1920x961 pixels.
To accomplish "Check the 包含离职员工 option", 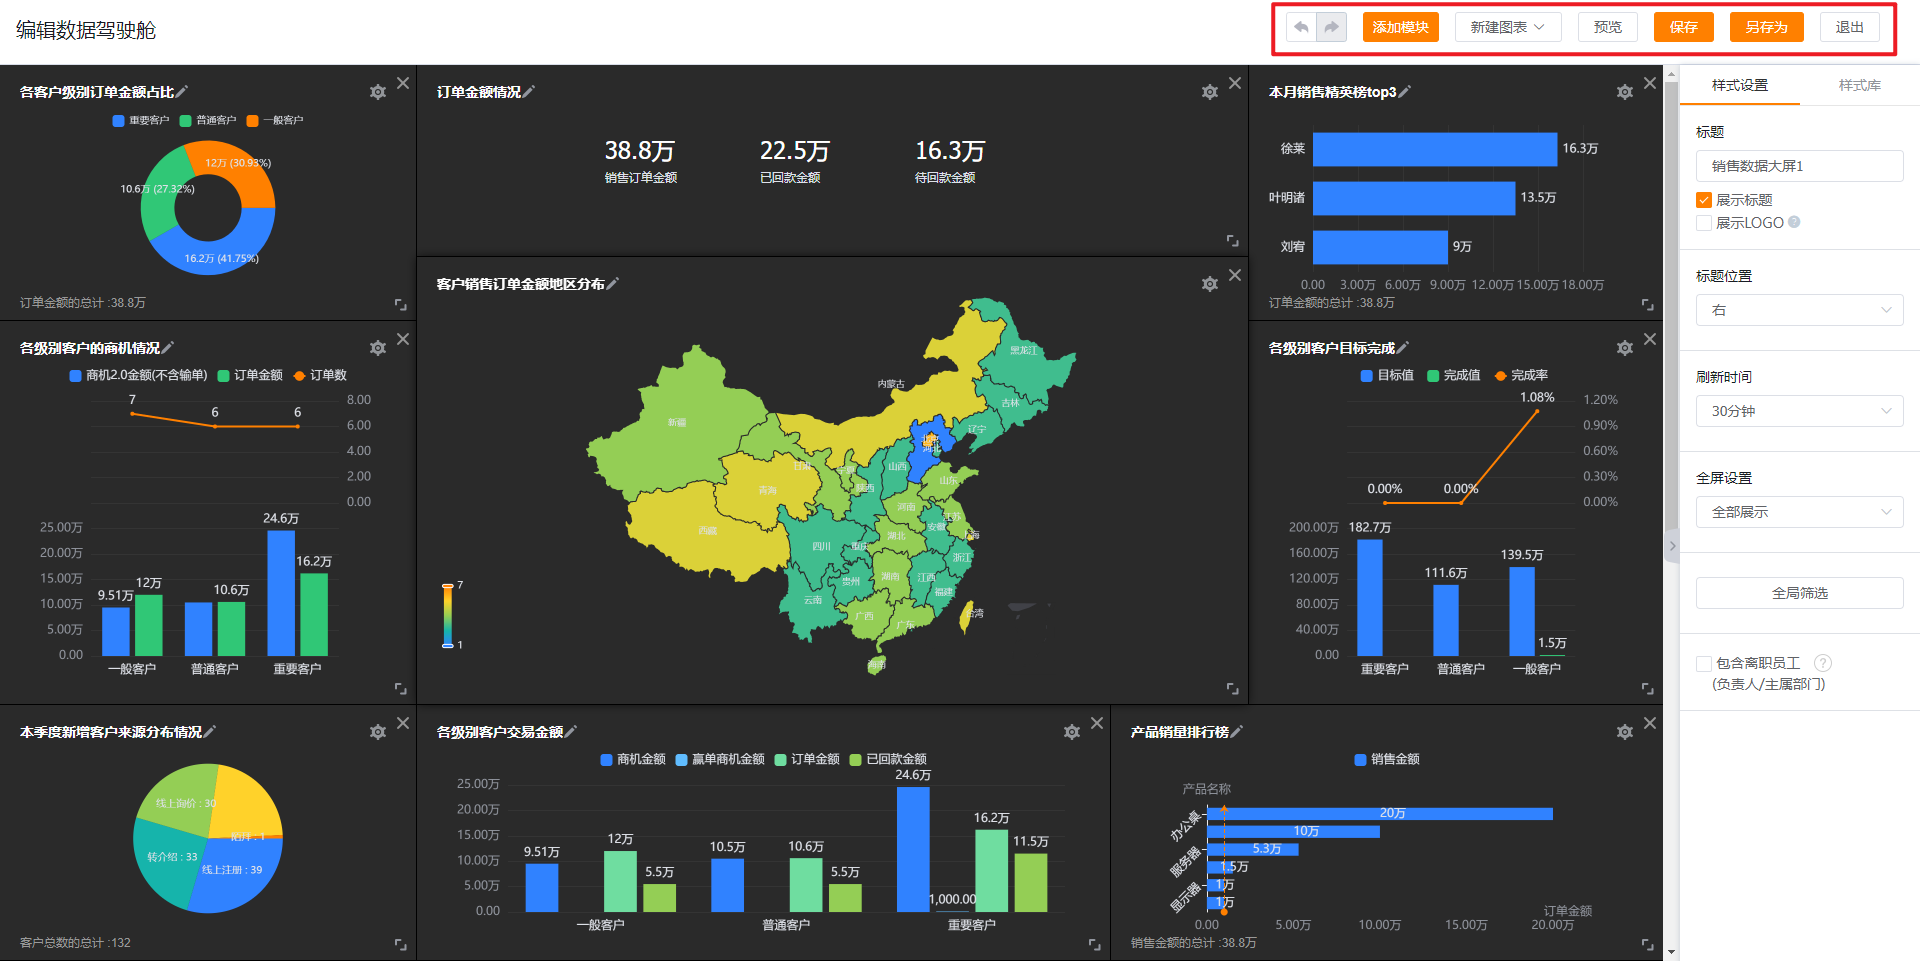I will point(1704,663).
